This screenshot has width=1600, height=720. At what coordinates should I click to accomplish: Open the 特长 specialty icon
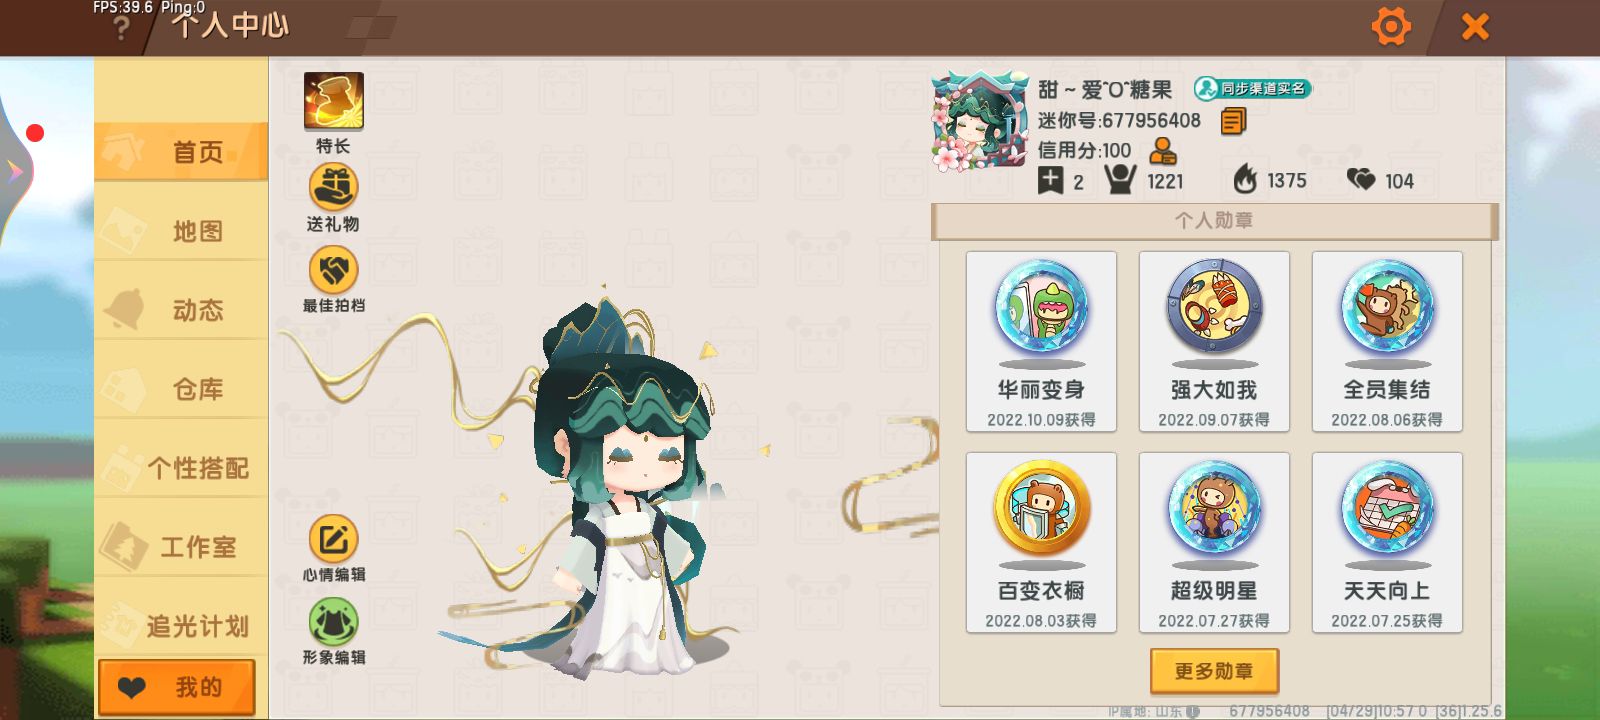pyautogui.click(x=333, y=101)
